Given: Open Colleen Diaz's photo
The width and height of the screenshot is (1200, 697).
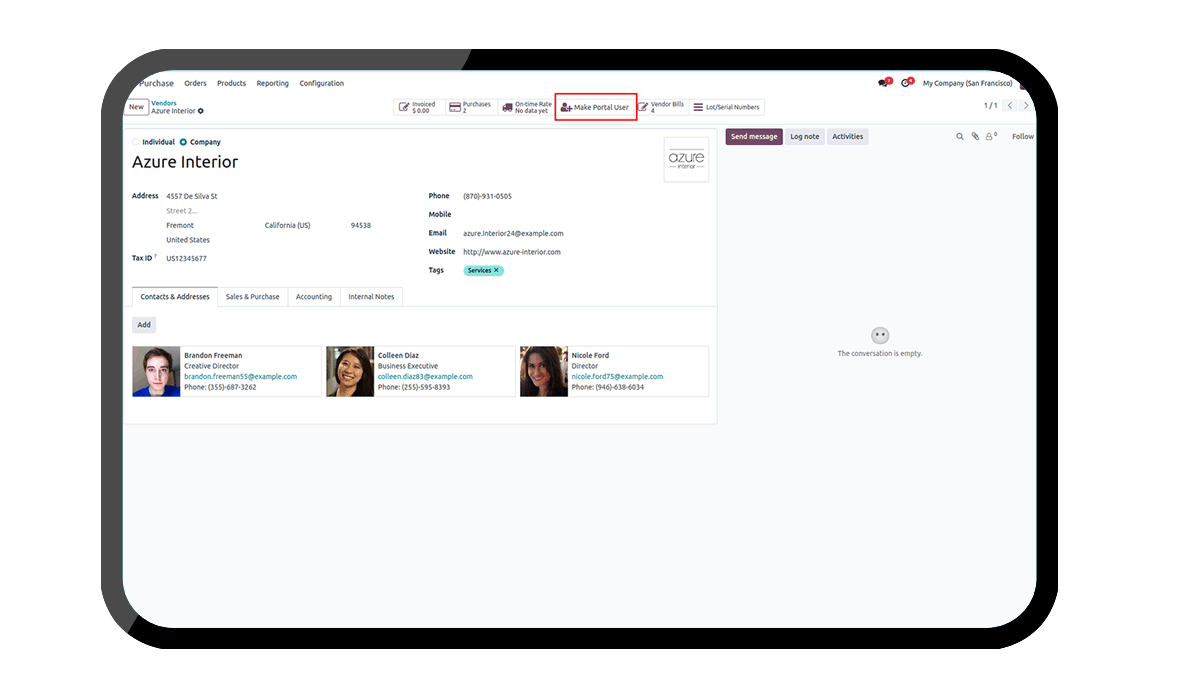Looking at the screenshot, I should pyautogui.click(x=350, y=371).
